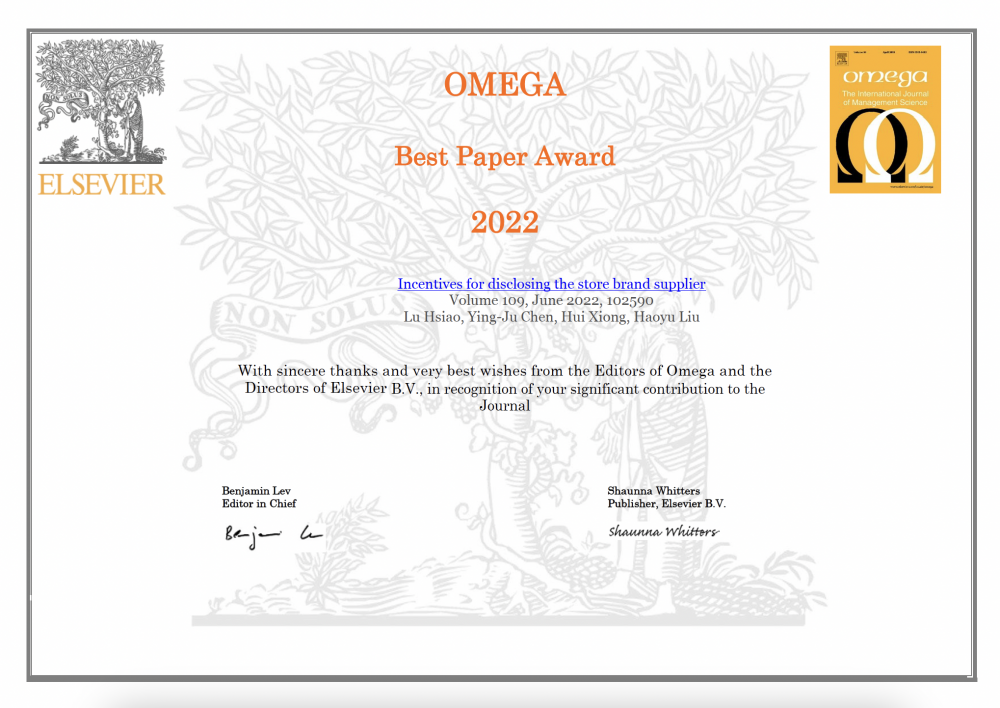
Task: Click the 'omega' title on journal cover
Action: pyautogui.click(x=885, y=76)
